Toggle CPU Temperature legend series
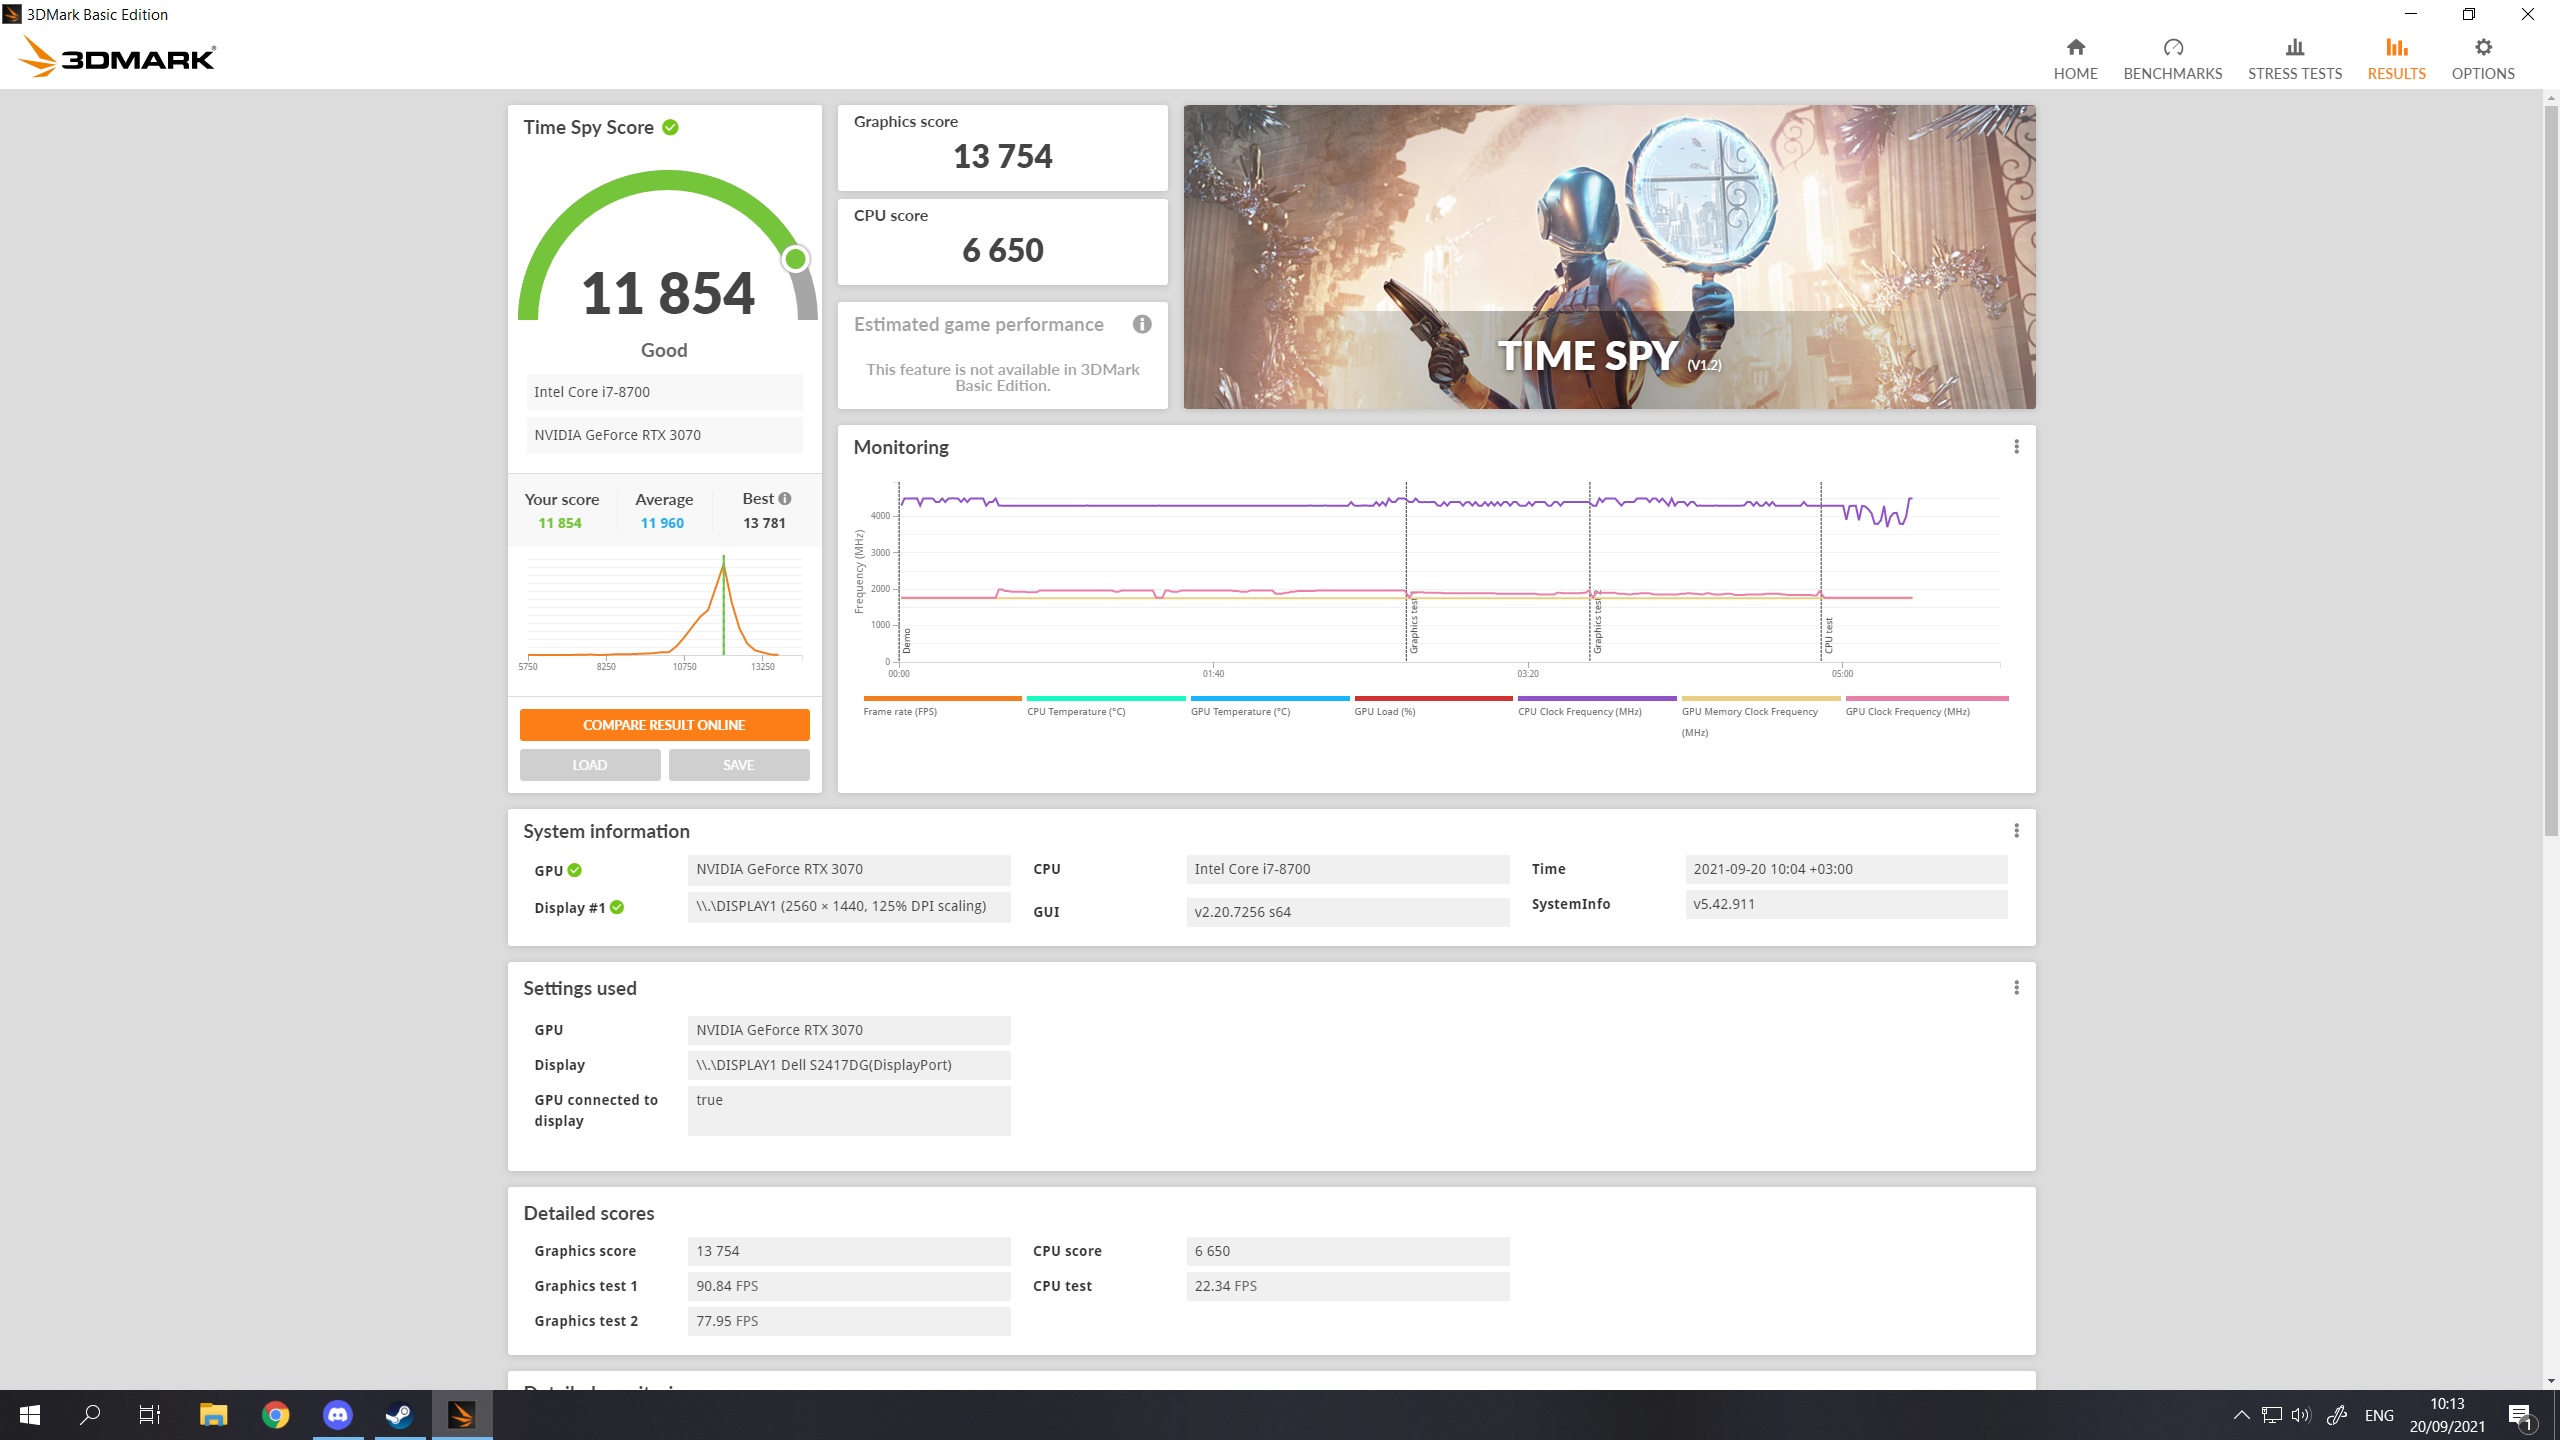2560x1440 pixels. coord(1106,706)
